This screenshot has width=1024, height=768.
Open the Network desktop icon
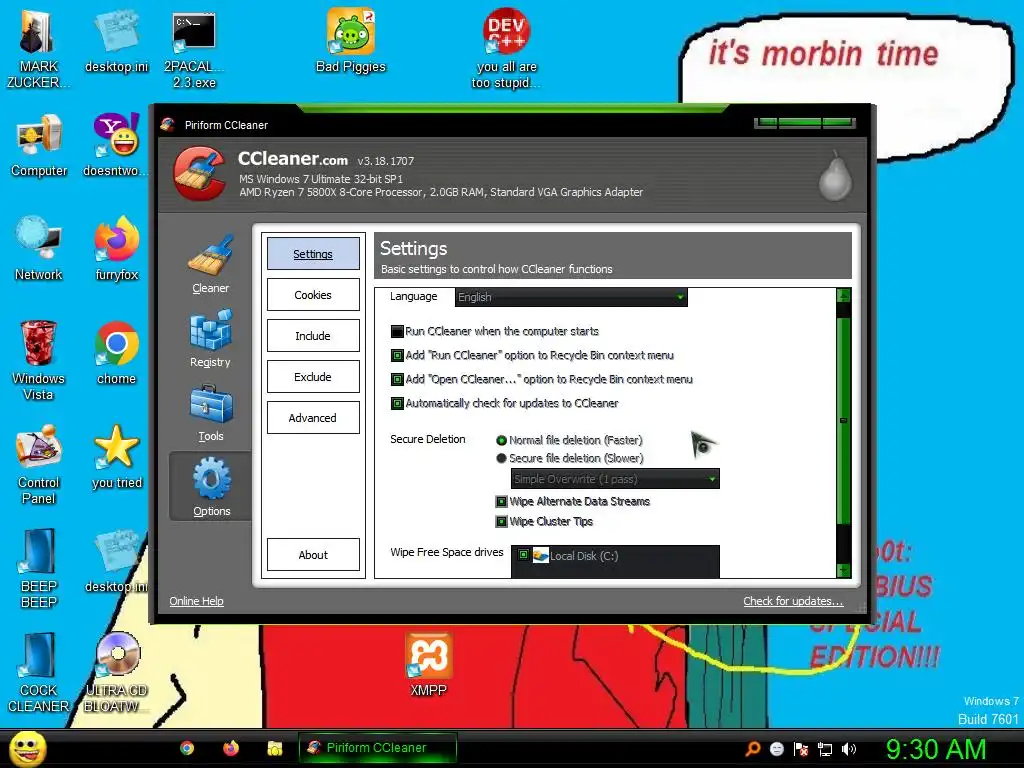point(39,248)
